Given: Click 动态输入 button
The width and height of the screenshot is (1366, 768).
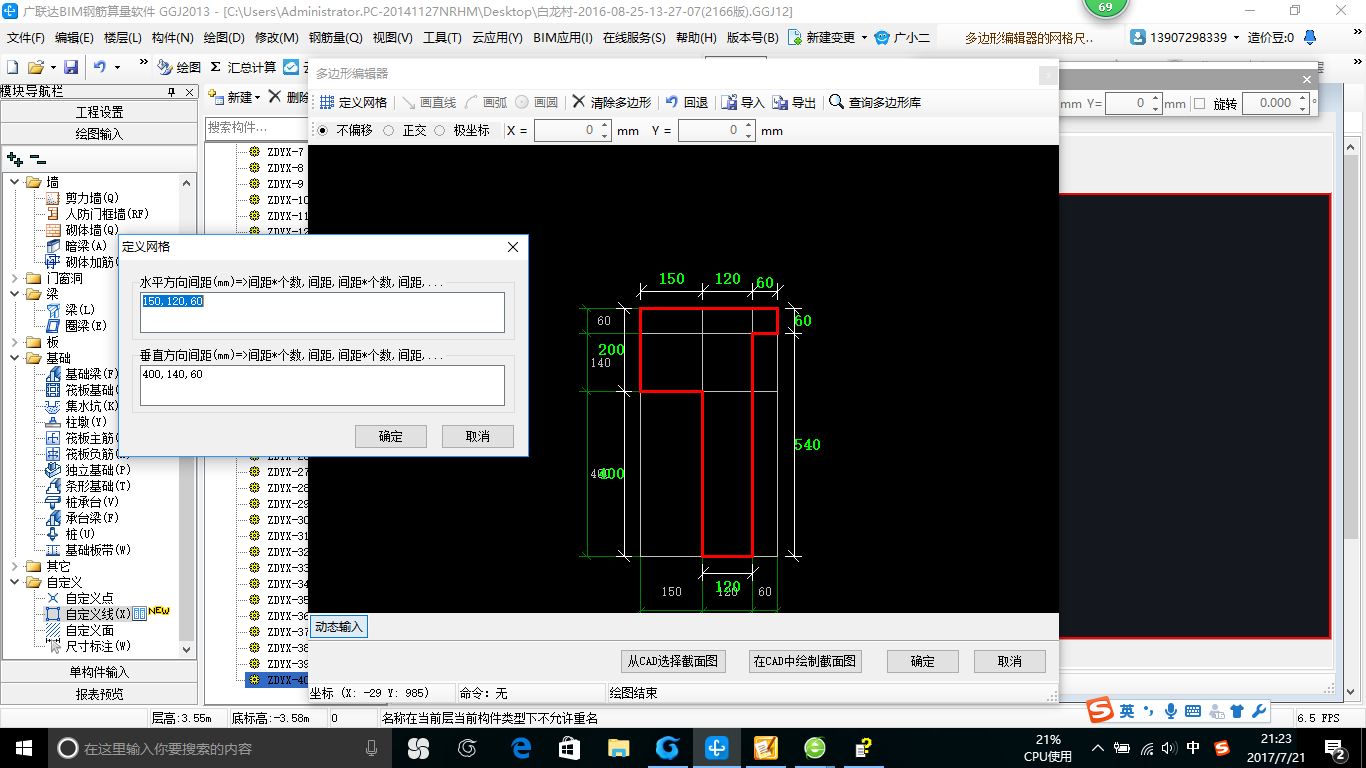Looking at the screenshot, I should tap(339, 627).
